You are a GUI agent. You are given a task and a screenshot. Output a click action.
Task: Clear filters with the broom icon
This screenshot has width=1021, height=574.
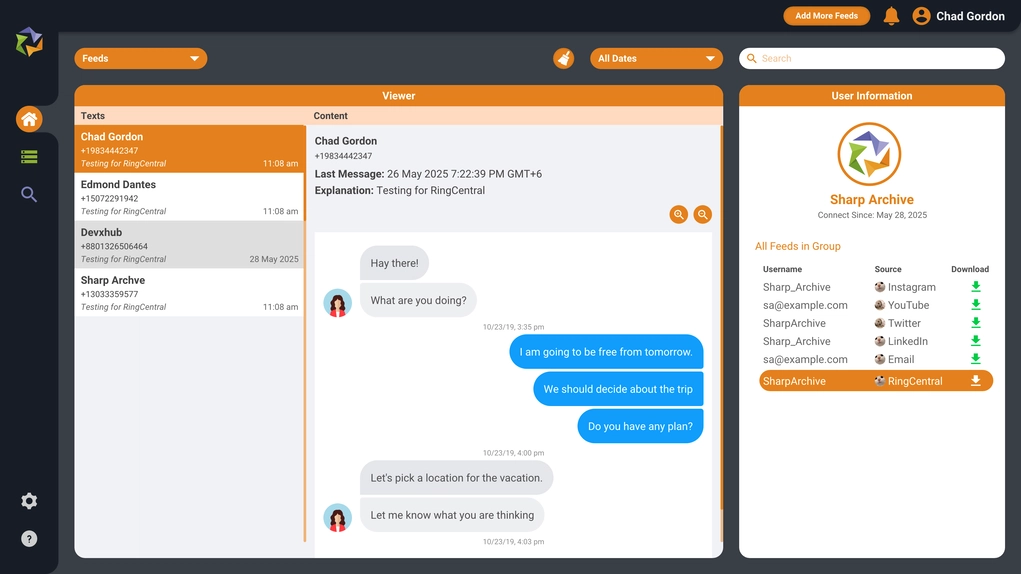pyautogui.click(x=564, y=59)
